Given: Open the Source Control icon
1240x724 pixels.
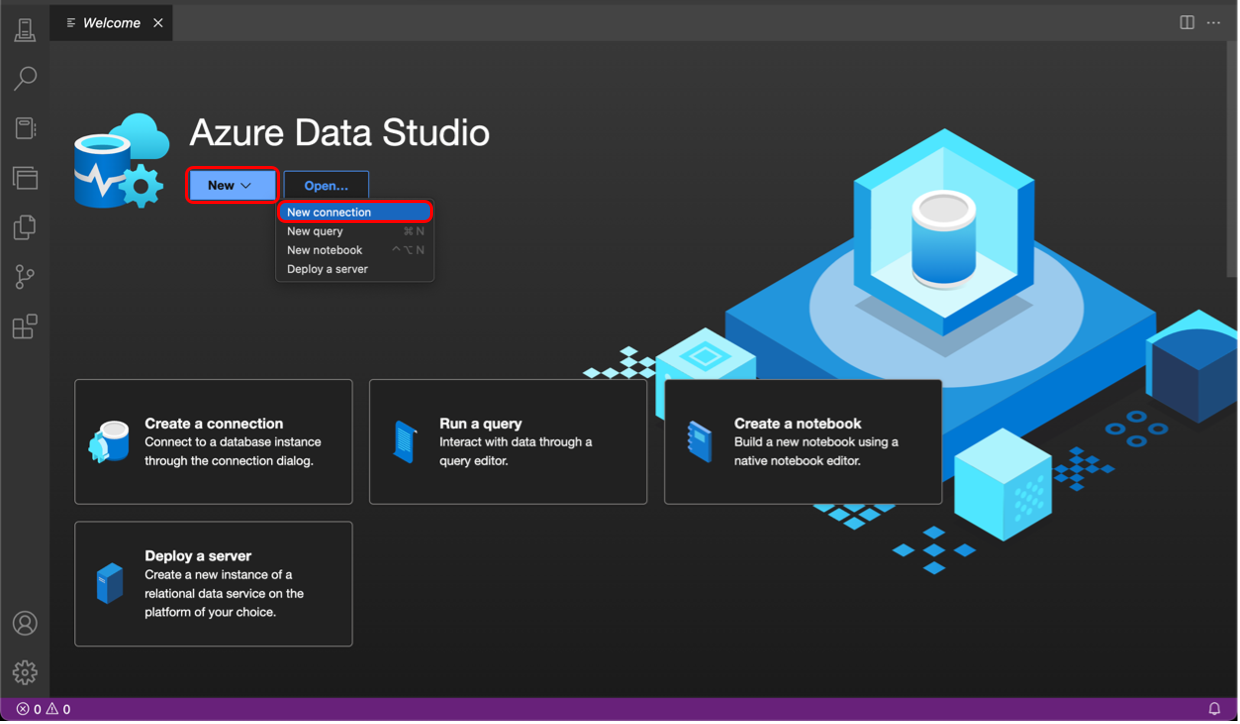Looking at the screenshot, I should [25, 277].
